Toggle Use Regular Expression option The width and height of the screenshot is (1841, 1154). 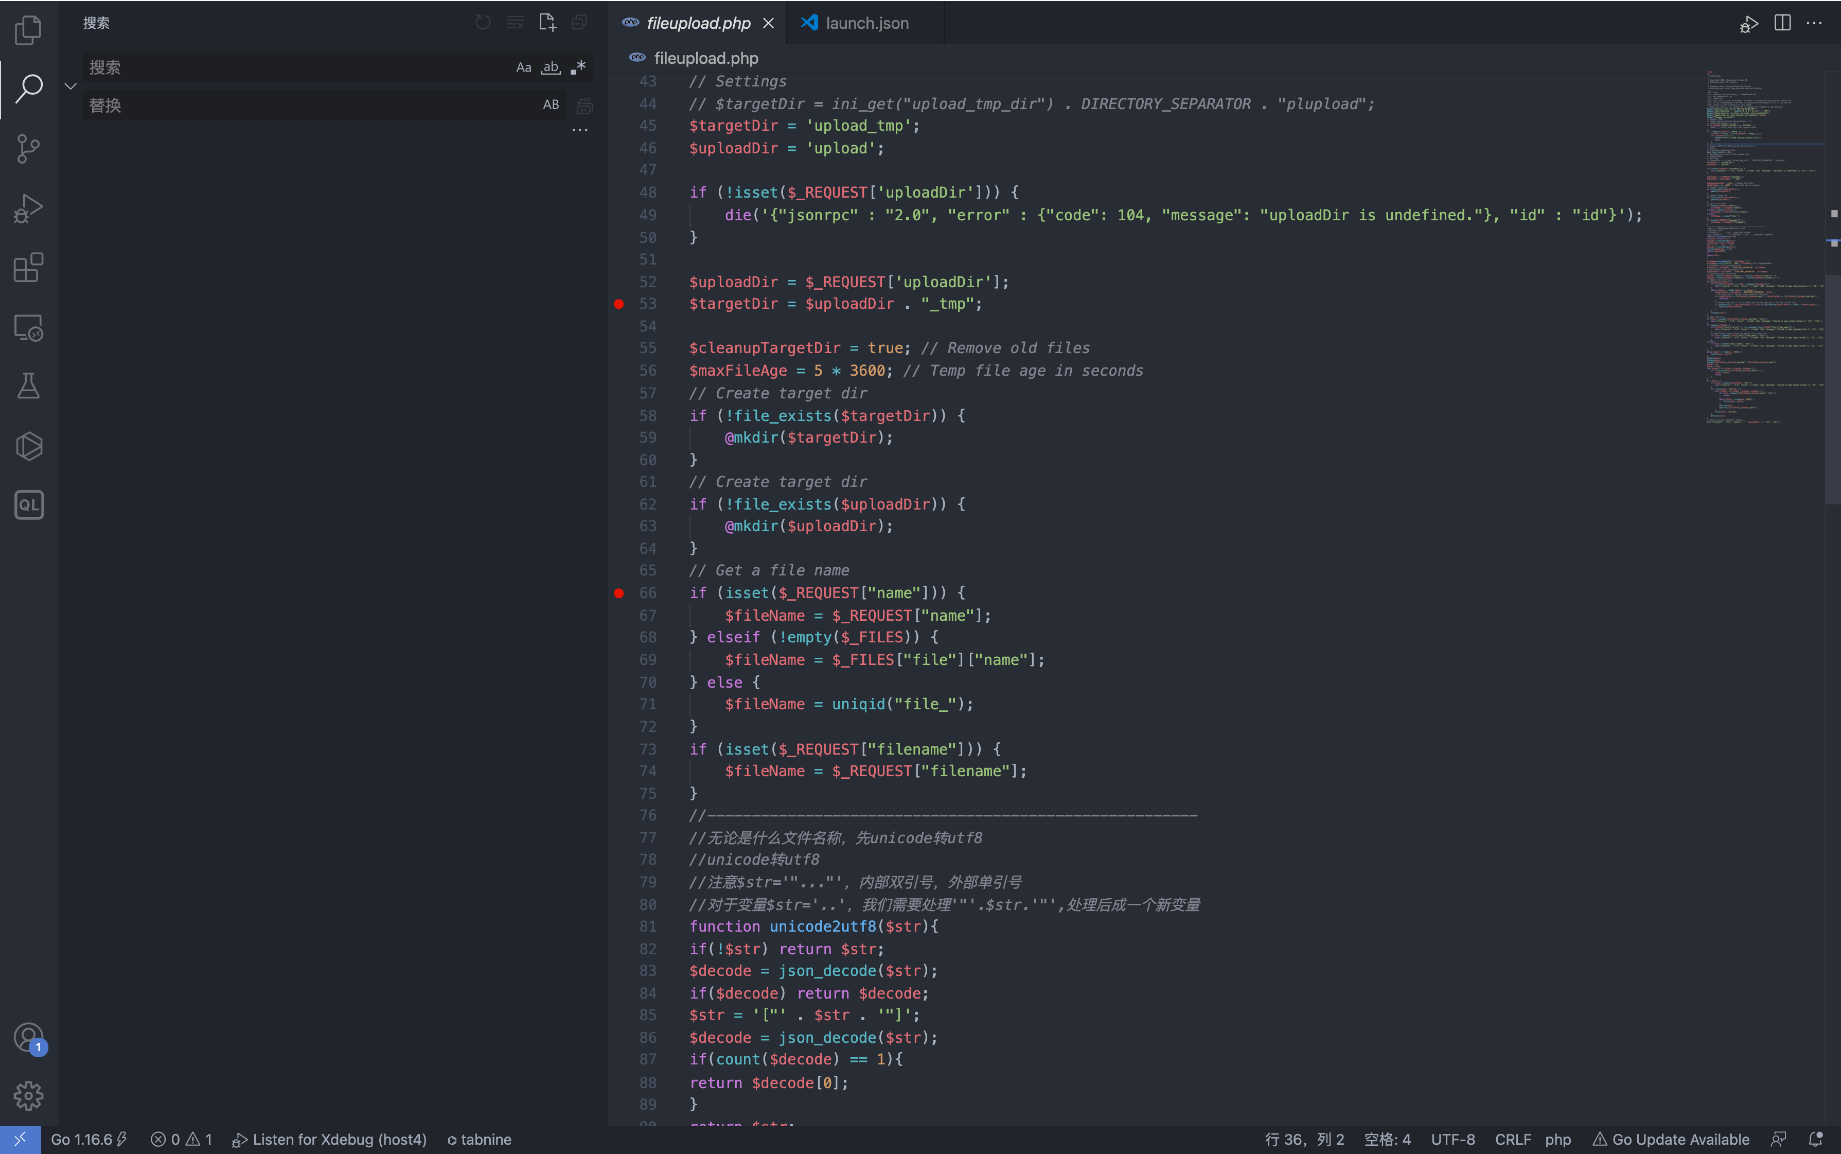(578, 68)
